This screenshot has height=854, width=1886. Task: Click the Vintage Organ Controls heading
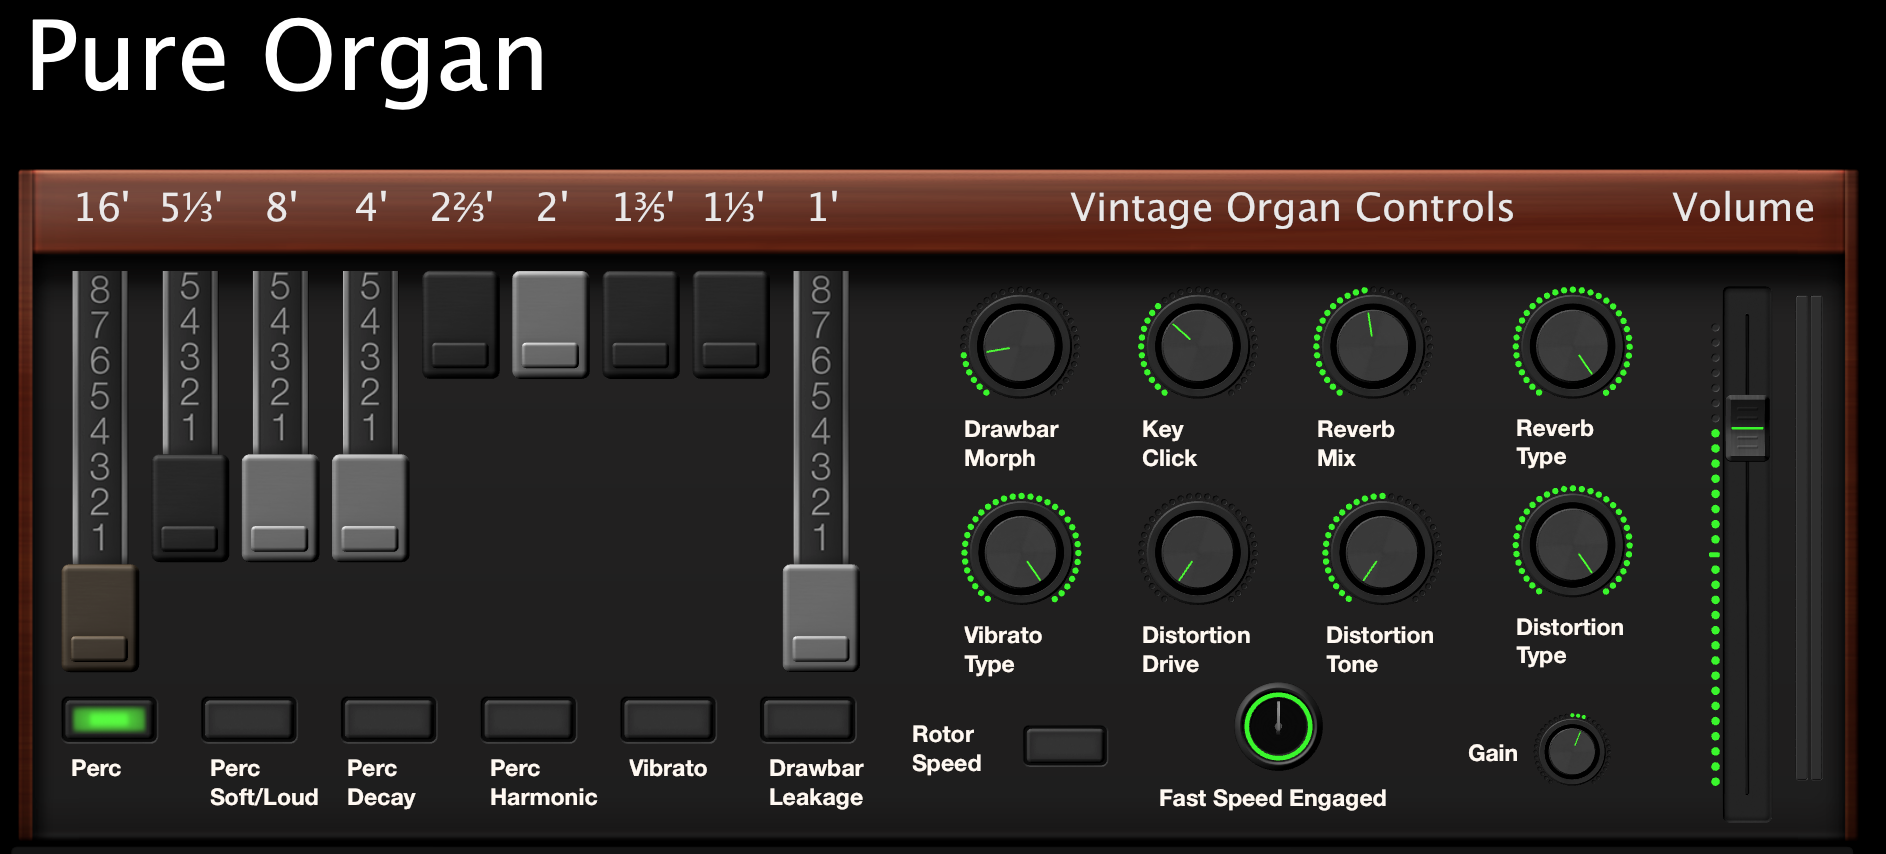1292,208
